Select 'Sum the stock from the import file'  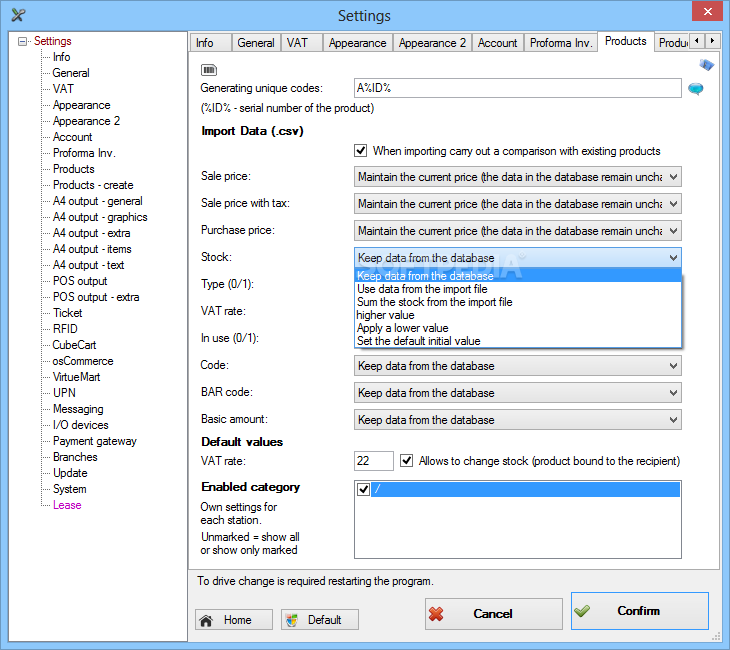tap(518, 302)
